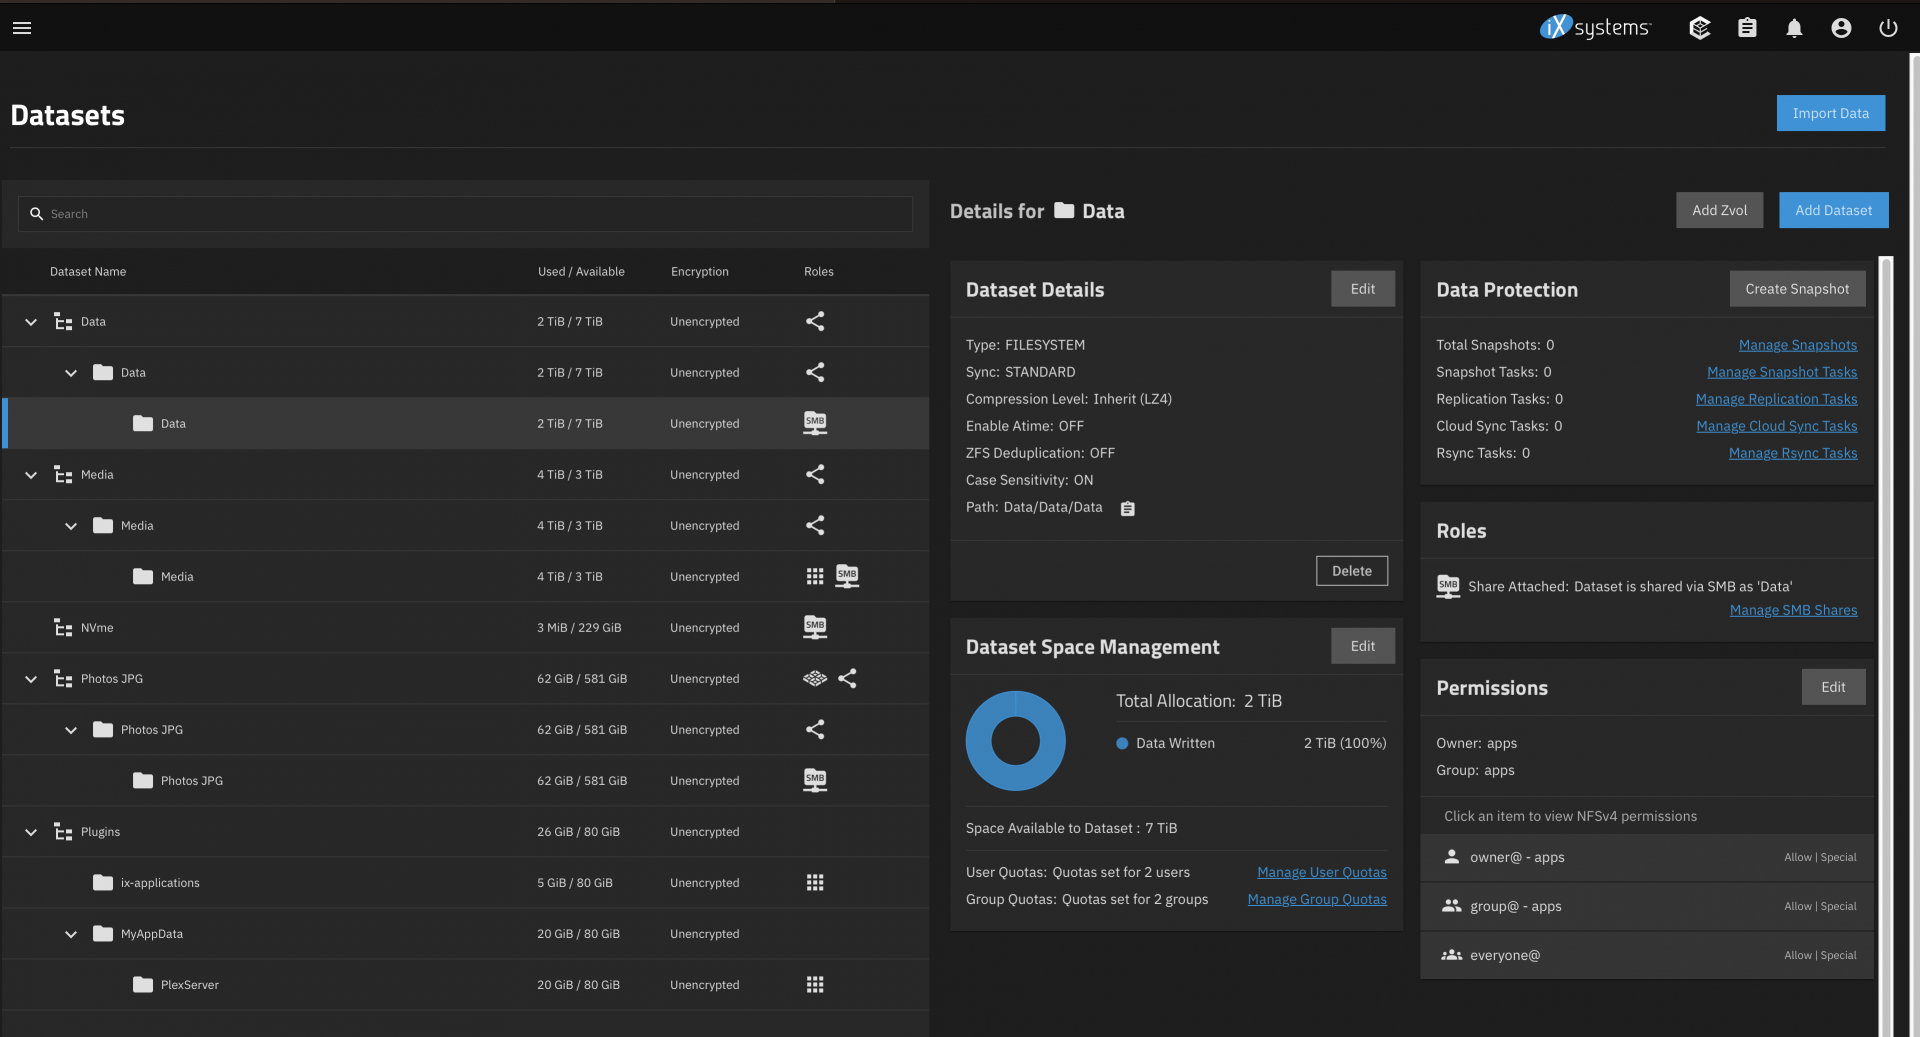
Task: Click the Import Data button
Action: (x=1830, y=113)
